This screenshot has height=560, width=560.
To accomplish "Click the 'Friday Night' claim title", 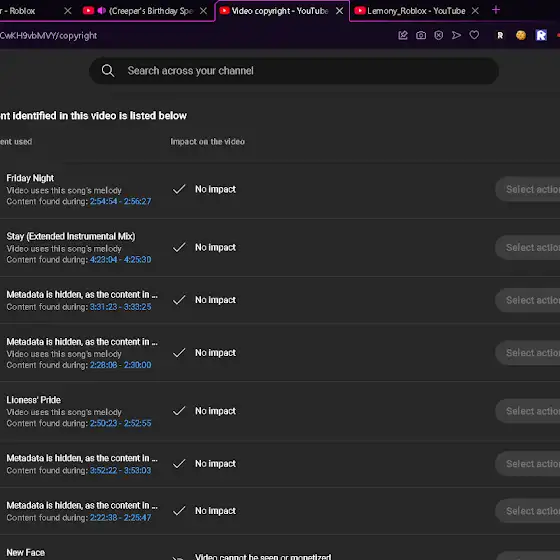I will pyautogui.click(x=30, y=178).
